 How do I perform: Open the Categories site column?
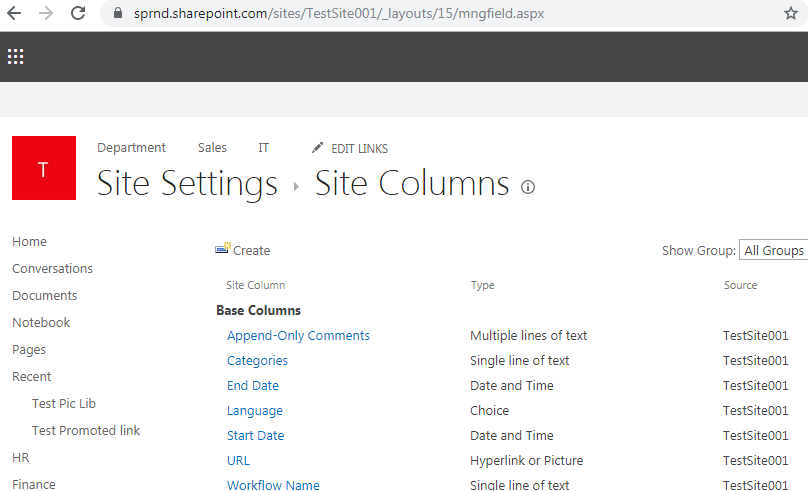pyautogui.click(x=257, y=361)
